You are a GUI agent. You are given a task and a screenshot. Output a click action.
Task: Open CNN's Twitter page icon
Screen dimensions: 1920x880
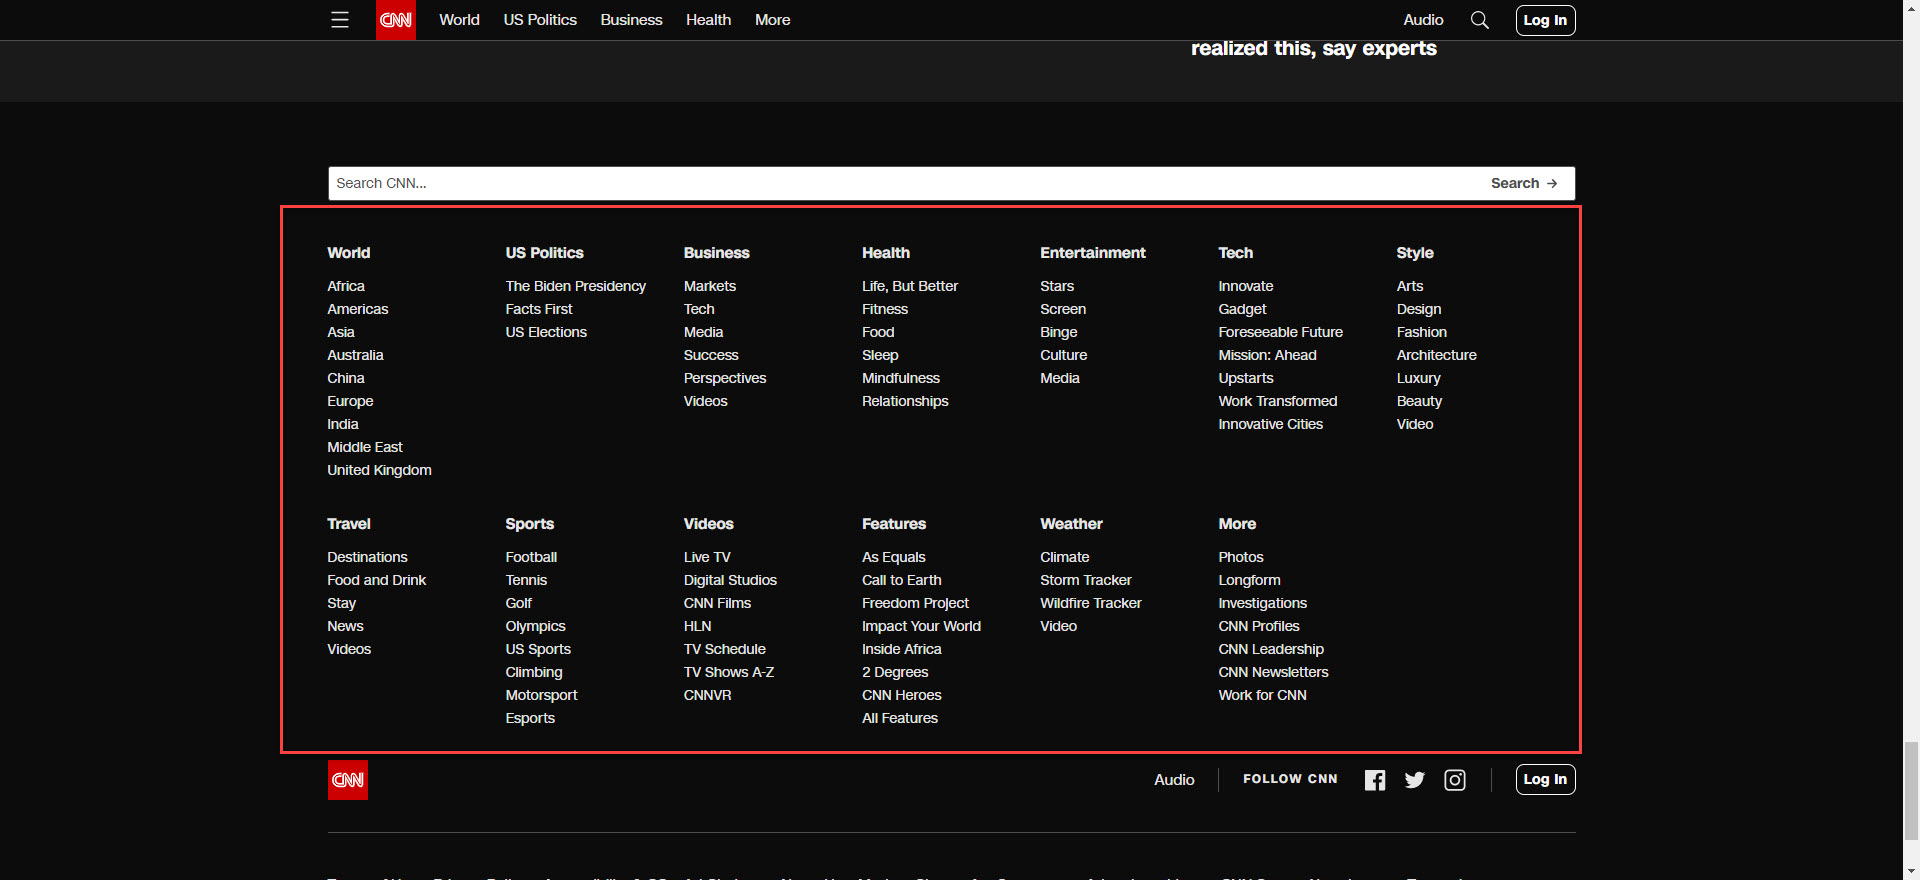pyautogui.click(x=1414, y=780)
